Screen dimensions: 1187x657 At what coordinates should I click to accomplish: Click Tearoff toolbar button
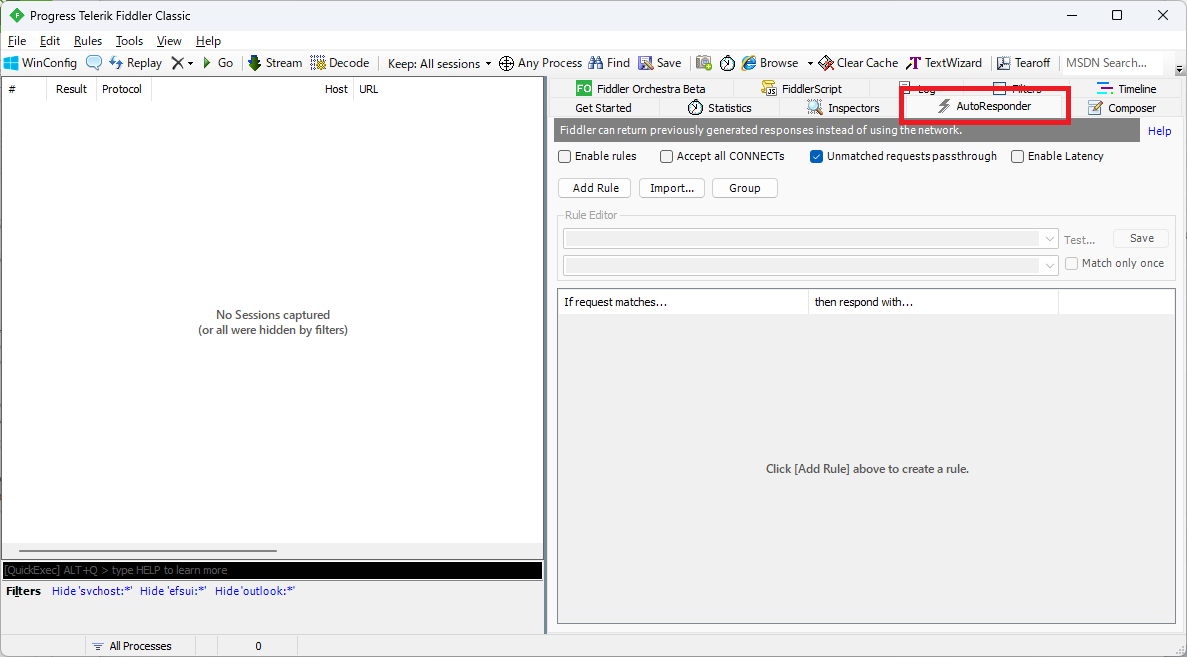1023,63
